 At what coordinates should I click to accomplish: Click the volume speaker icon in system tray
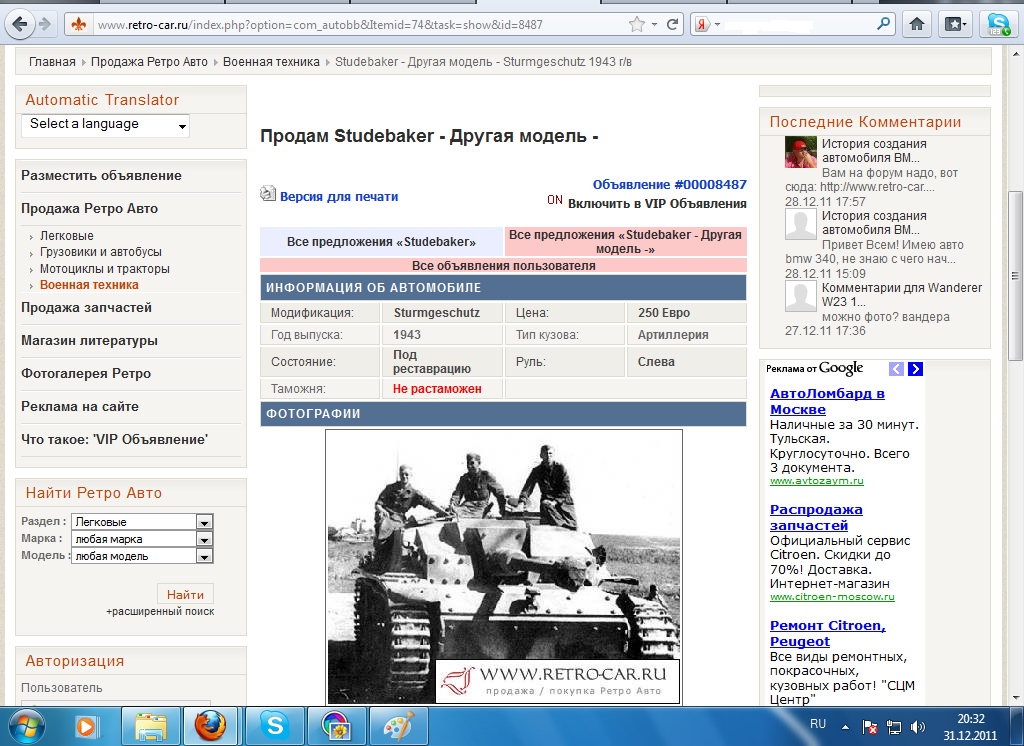click(918, 726)
